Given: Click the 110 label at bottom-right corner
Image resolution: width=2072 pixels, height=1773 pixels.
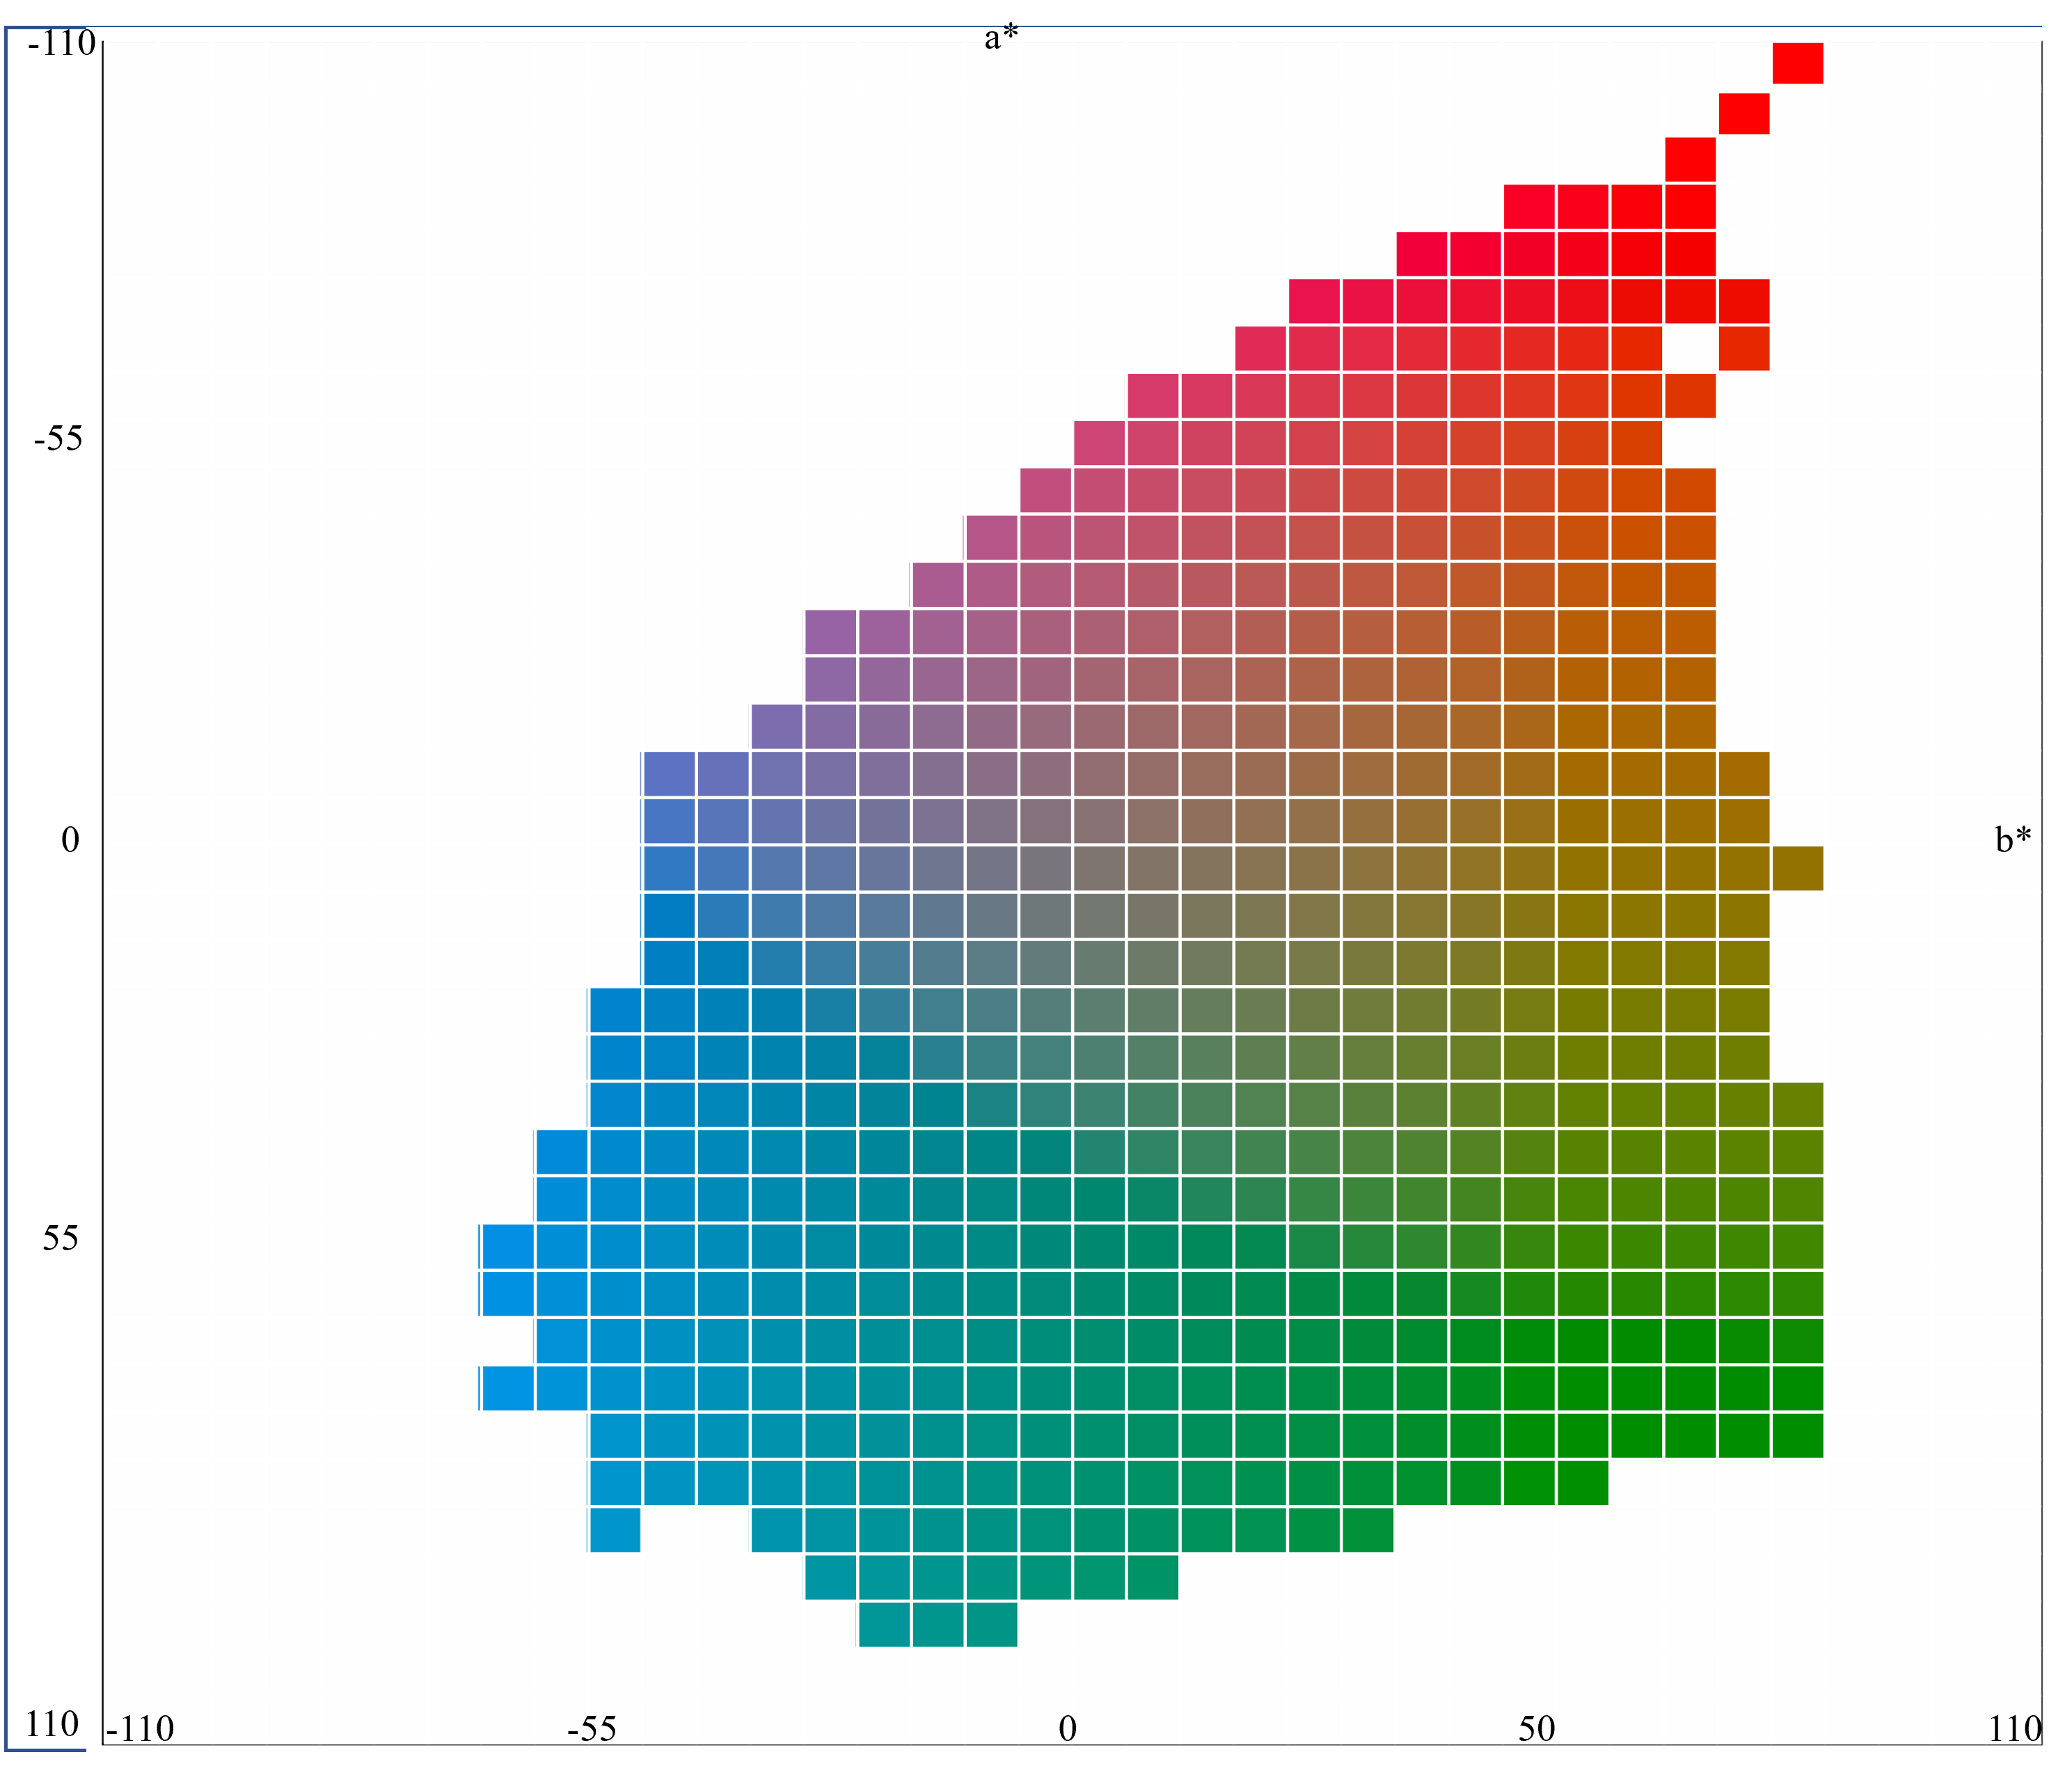Looking at the screenshot, I should pyautogui.click(x=2014, y=1728).
